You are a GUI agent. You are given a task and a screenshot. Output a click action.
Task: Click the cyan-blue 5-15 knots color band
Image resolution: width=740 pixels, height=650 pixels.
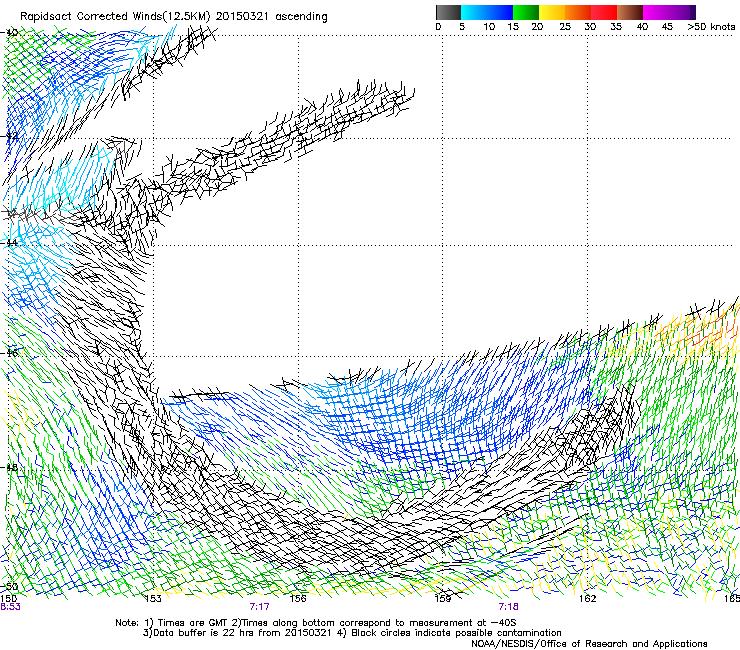487,12
